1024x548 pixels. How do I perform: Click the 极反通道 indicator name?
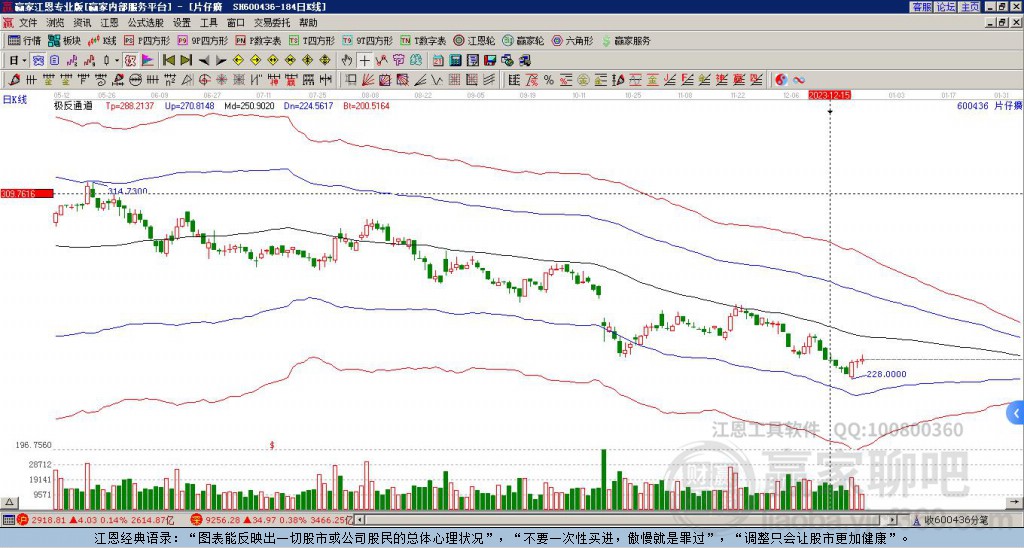(73, 106)
